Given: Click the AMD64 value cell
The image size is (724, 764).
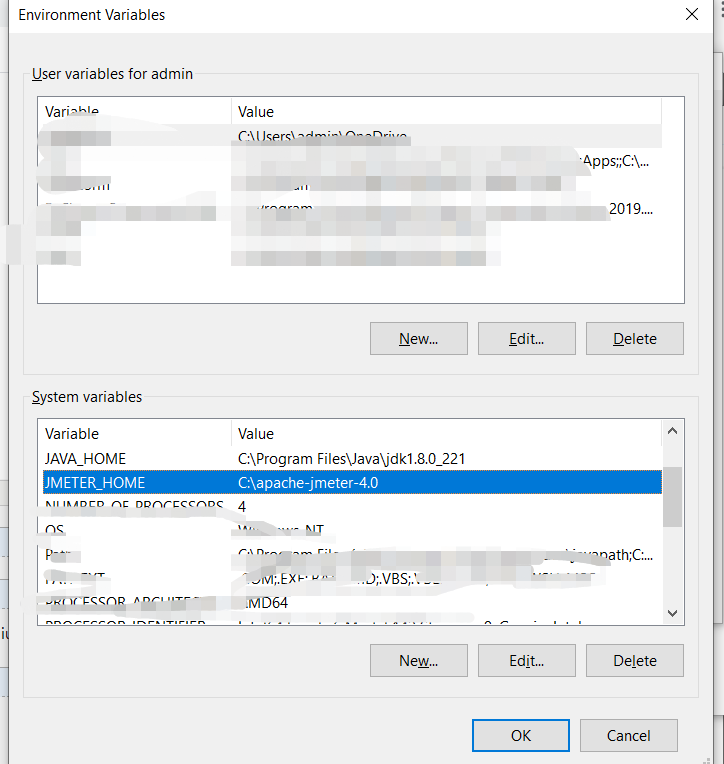Looking at the screenshot, I should (x=265, y=603).
